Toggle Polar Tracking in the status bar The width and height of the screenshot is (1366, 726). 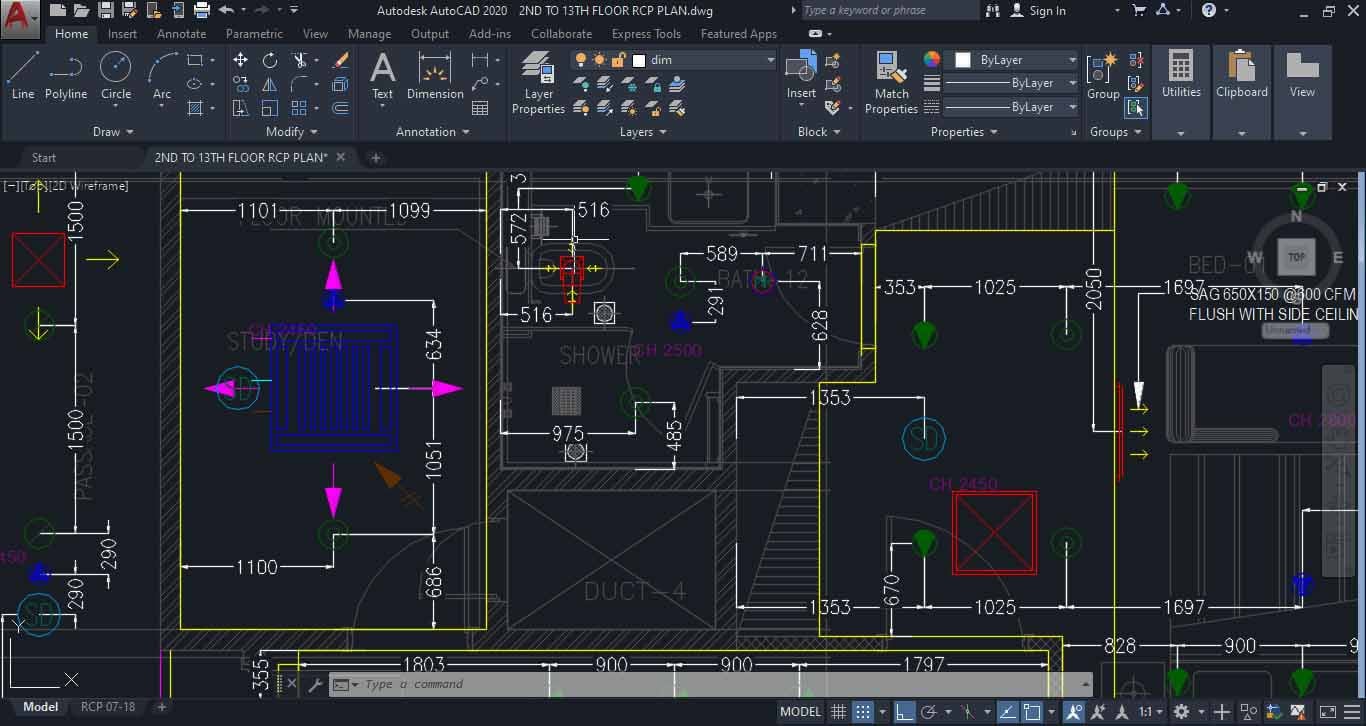click(928, 711)
